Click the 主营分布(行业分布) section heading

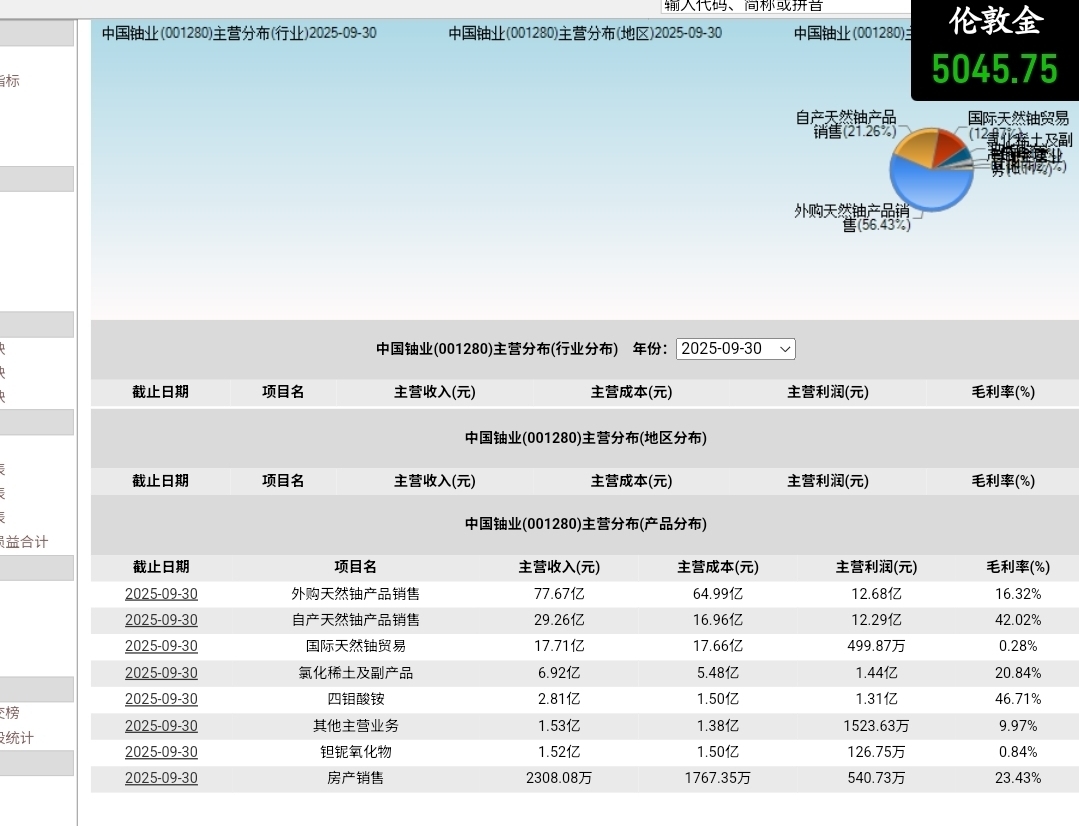497,349
